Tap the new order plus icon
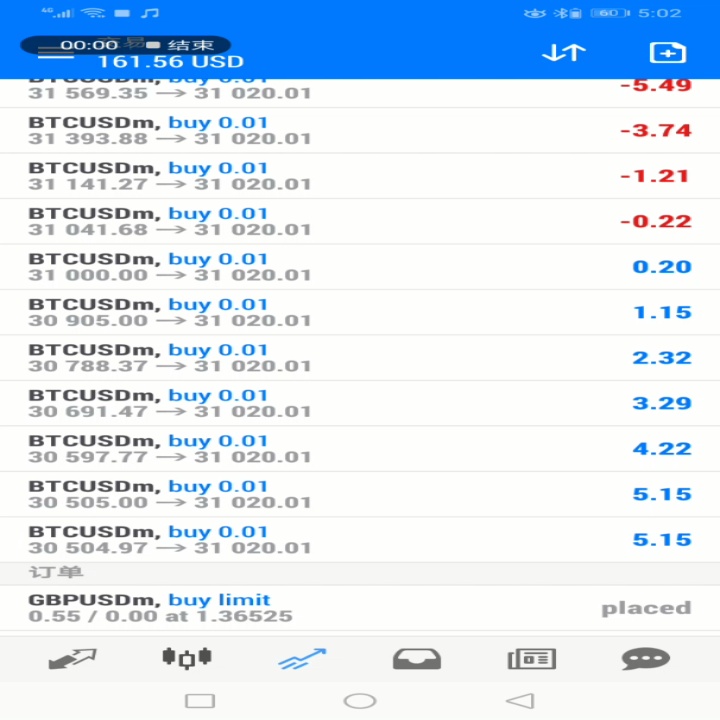The width and height of the screenshot is (720, 720). 668,53
